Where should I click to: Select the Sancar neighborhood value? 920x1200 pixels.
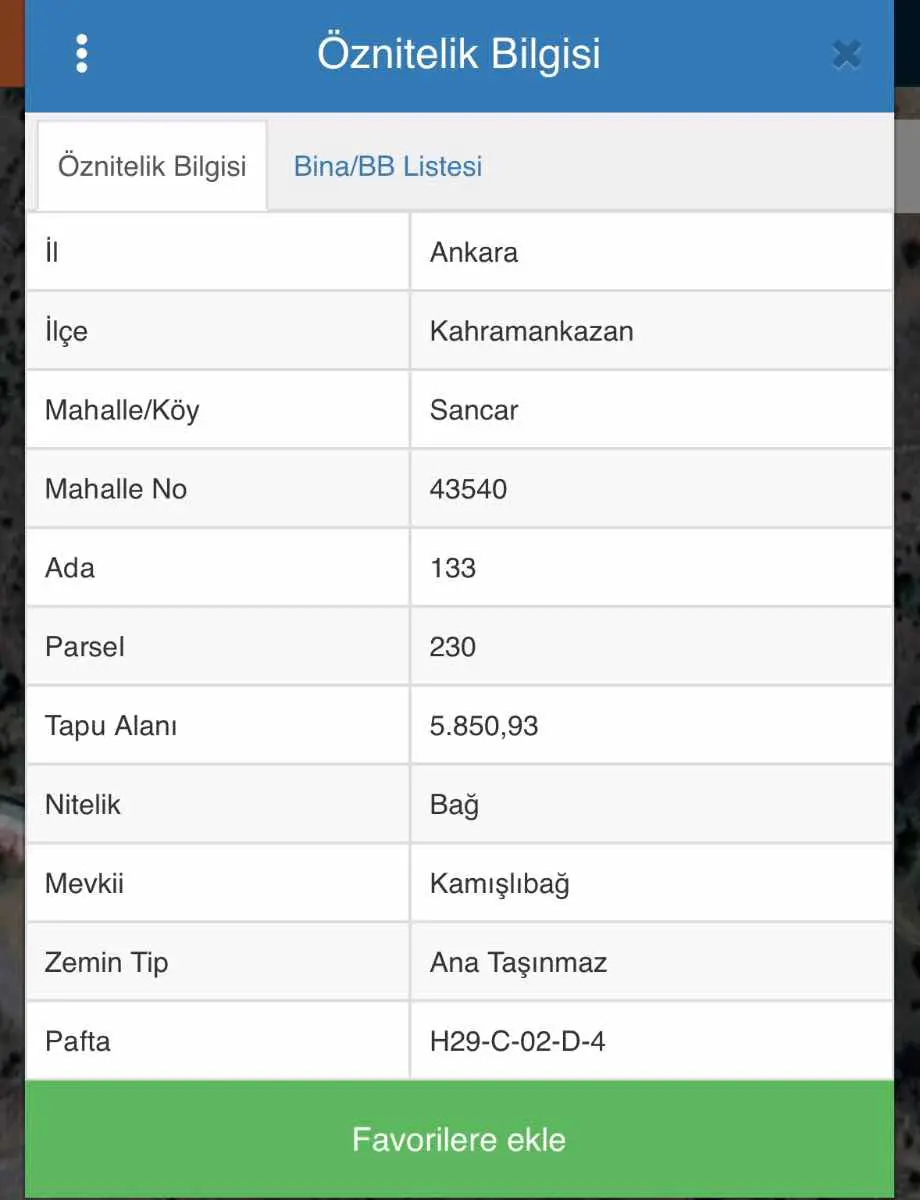click(474, 410)
